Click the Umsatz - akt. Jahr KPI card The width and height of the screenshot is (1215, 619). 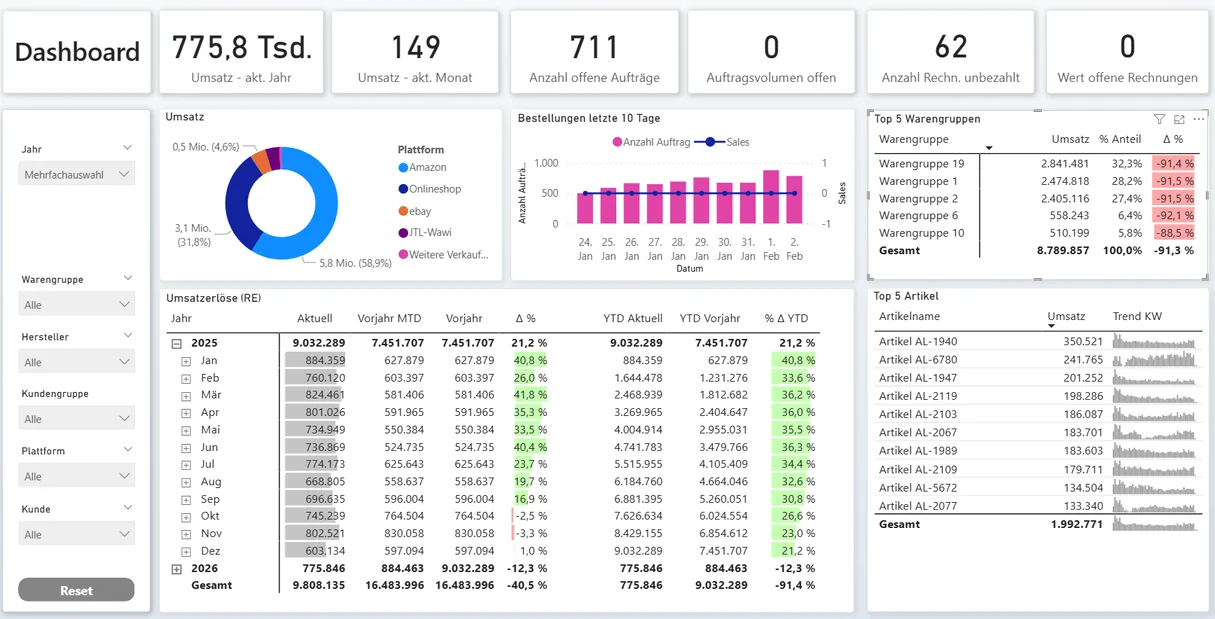pos(241,52)
